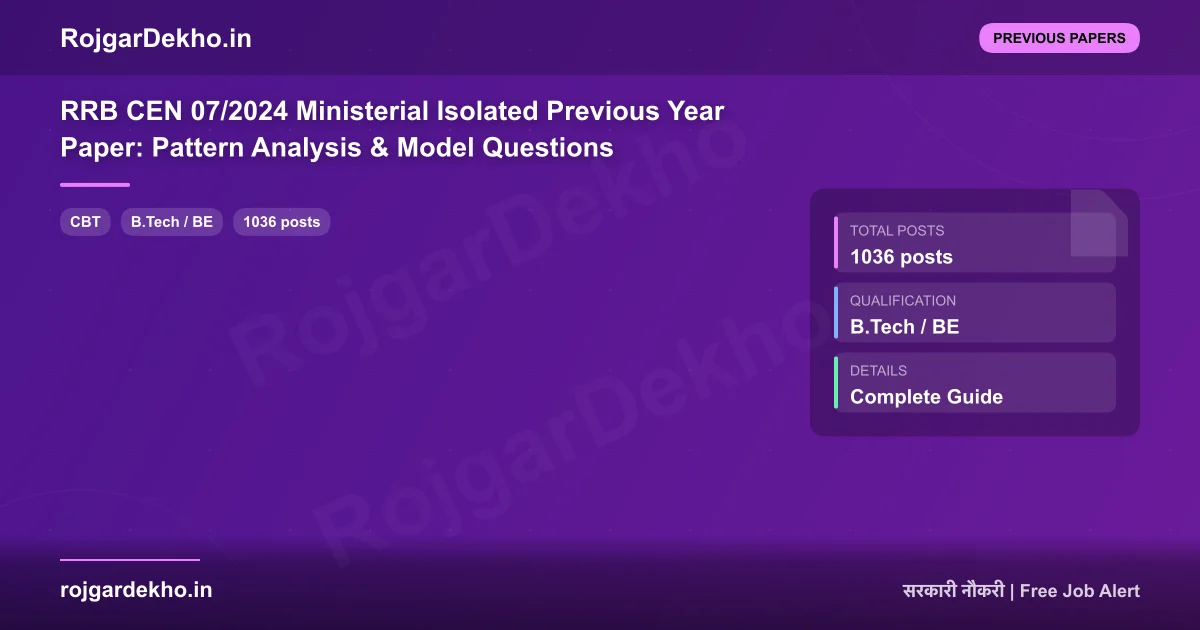Click the DETAILS card label
This screenshot has height=630, width=1200.
point(878,370)
